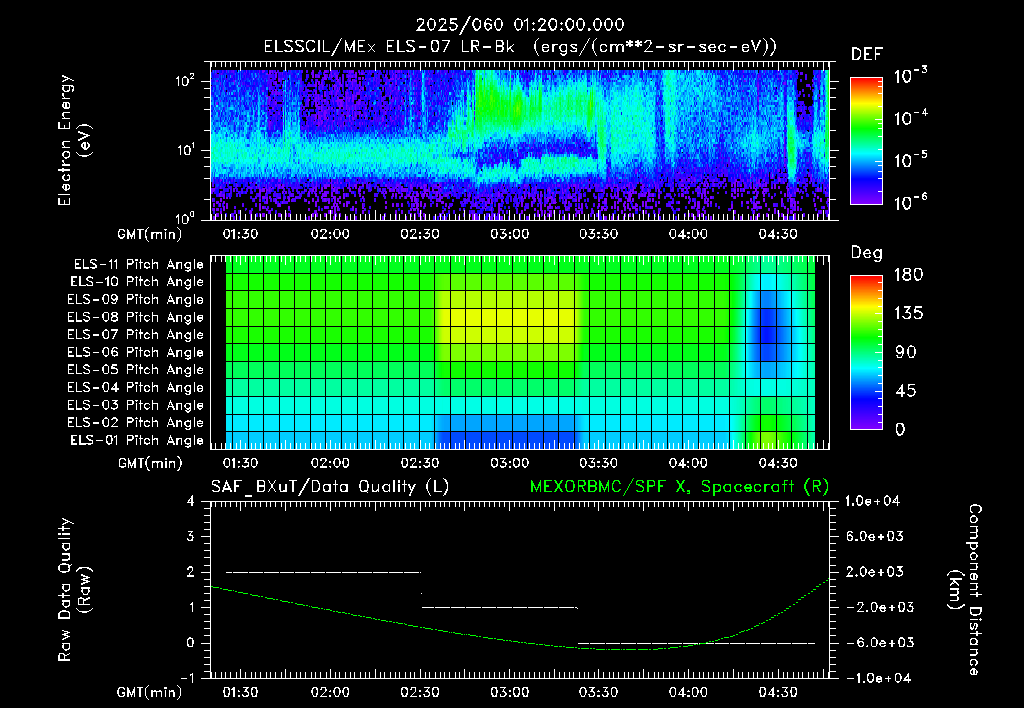Click the green MEXORBMC/SPF X, Spacecraft (R) label
Image resolution: width=1024 pixels, height=708 pixels.
pyautogui.click(x=679, y=487)
